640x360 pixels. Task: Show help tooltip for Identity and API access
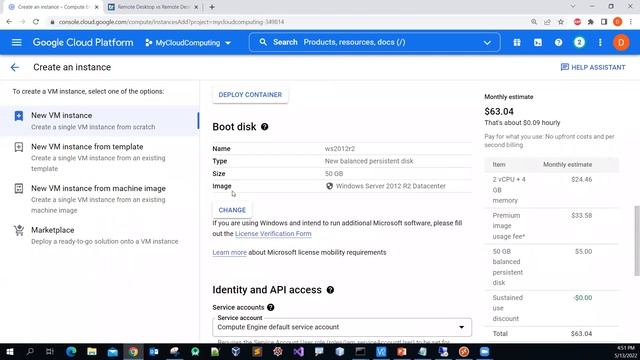click(x=330, y=290)
